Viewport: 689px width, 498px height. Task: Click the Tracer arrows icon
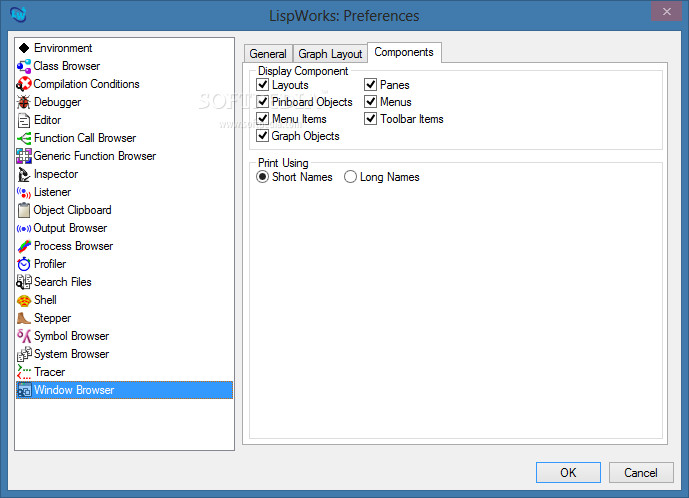tap(24, 372)
